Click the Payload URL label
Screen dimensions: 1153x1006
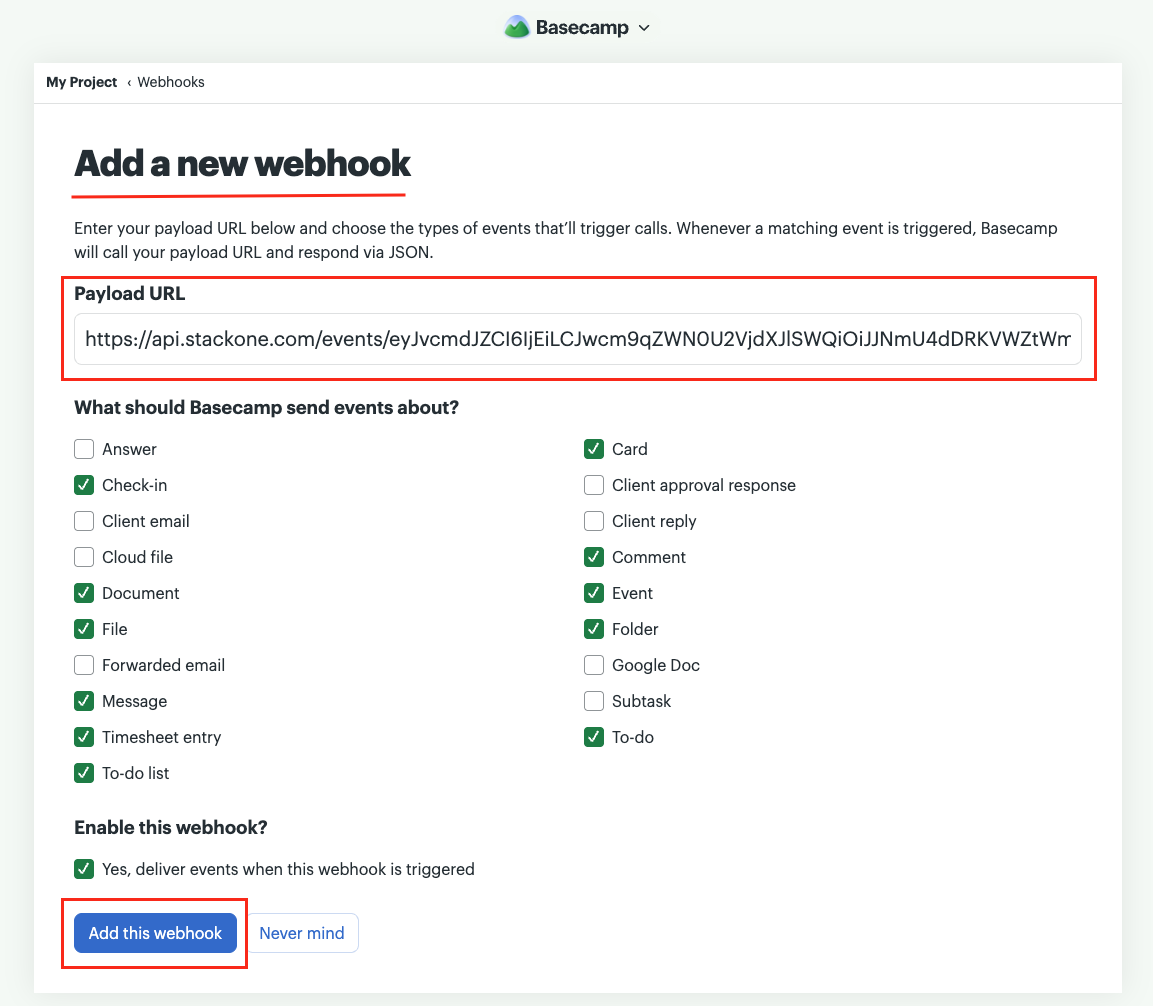[129, 293]
